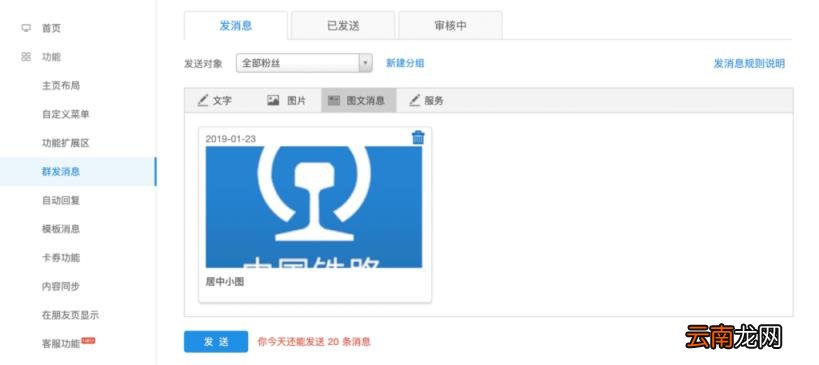Open 首页 in the sidebar
The height and width of the screenshot is (365, 819).
coord(51,28)
